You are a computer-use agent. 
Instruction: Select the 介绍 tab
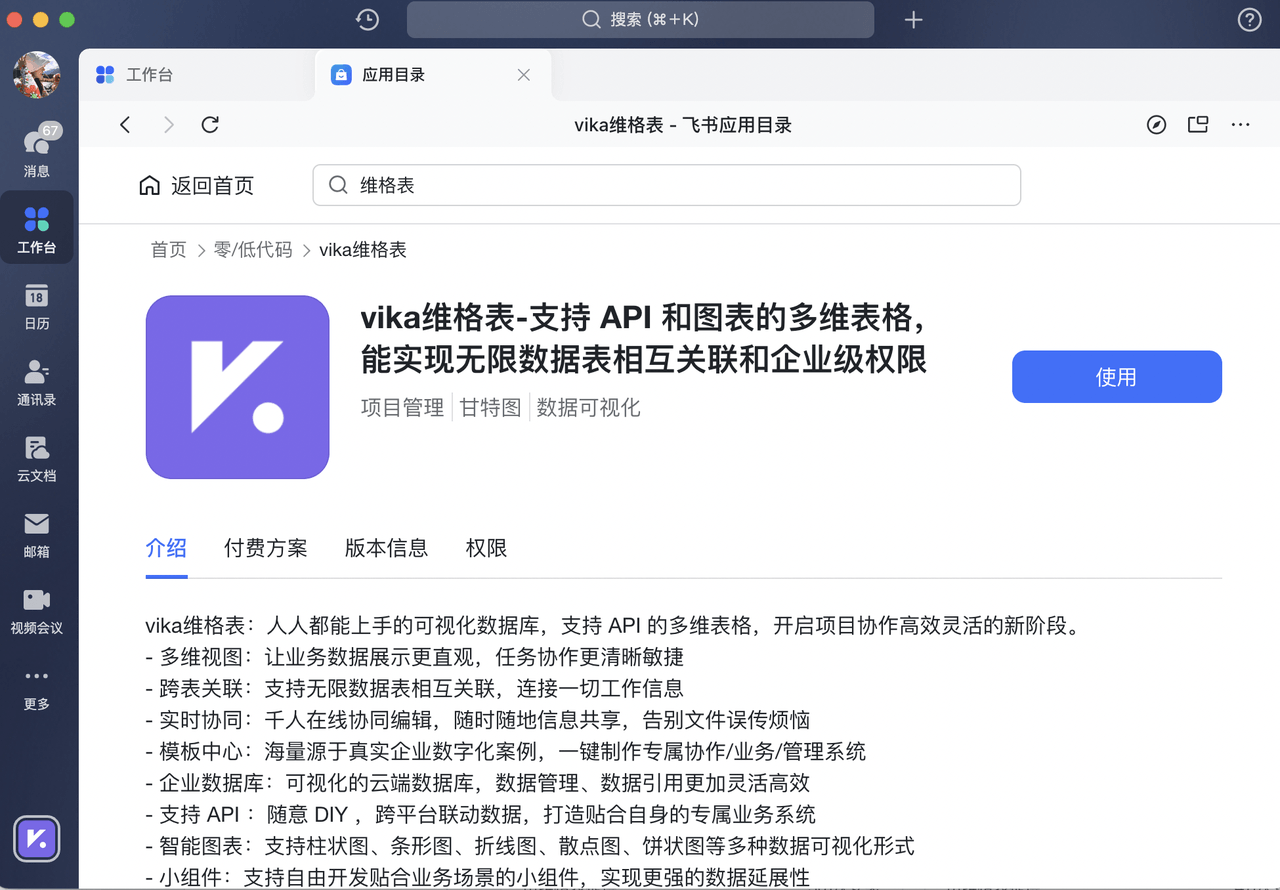[166, 548]
